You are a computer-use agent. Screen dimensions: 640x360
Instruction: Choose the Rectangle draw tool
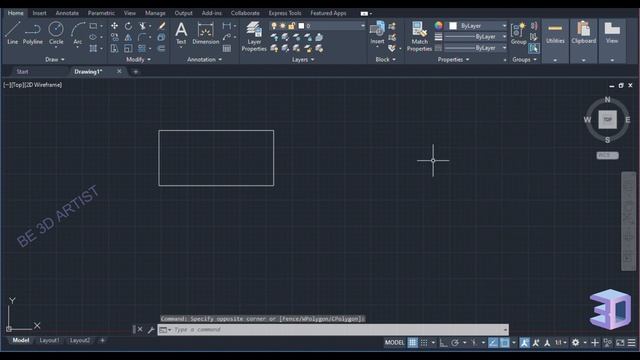(x=93, y=26)
